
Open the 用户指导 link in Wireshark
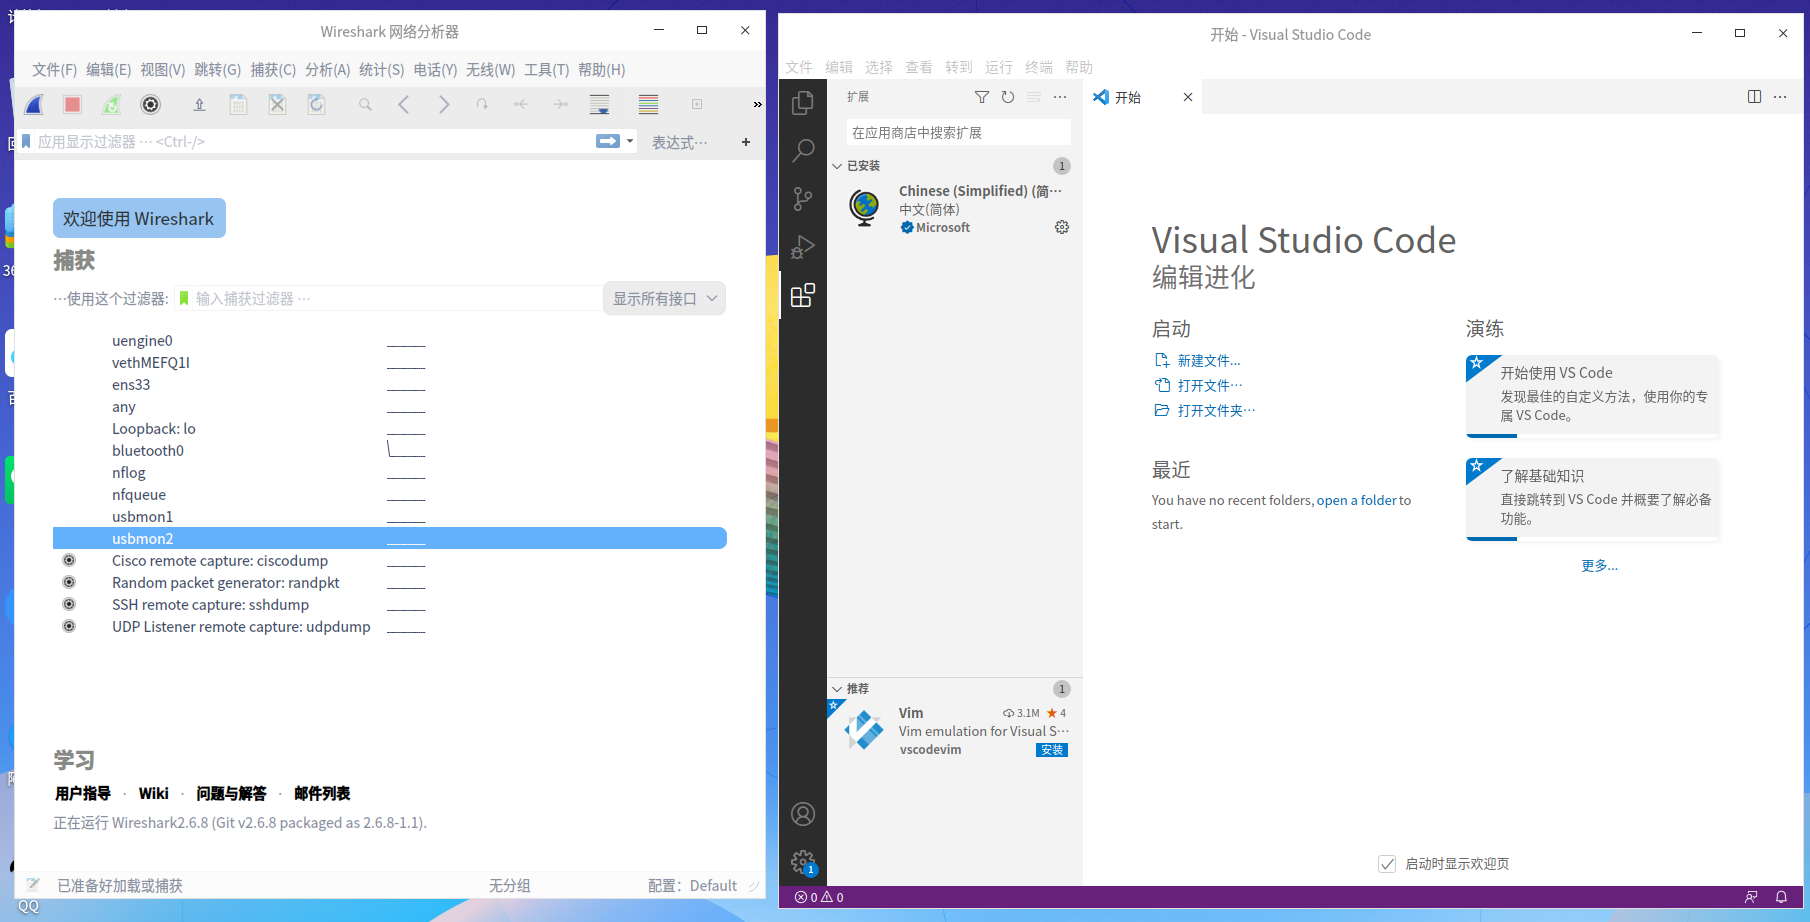pos(83,793)
